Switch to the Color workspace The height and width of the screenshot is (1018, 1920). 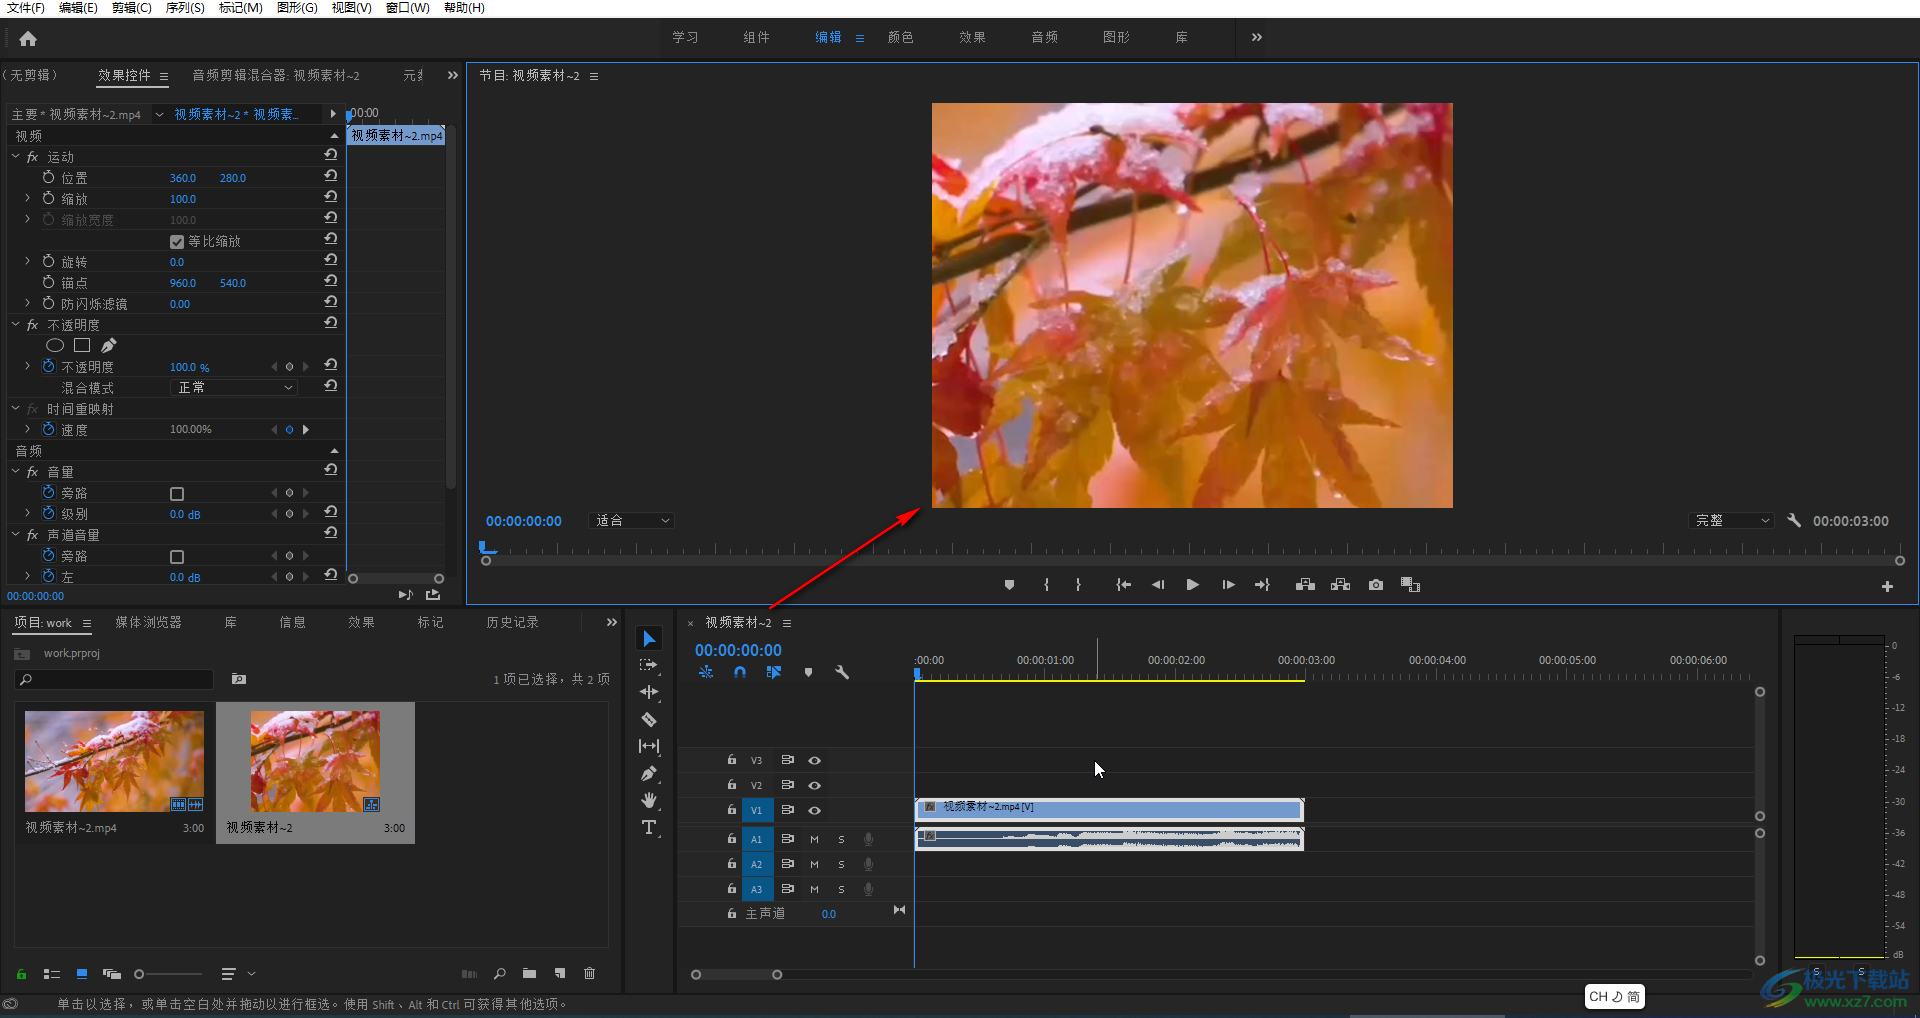(900, 37)
